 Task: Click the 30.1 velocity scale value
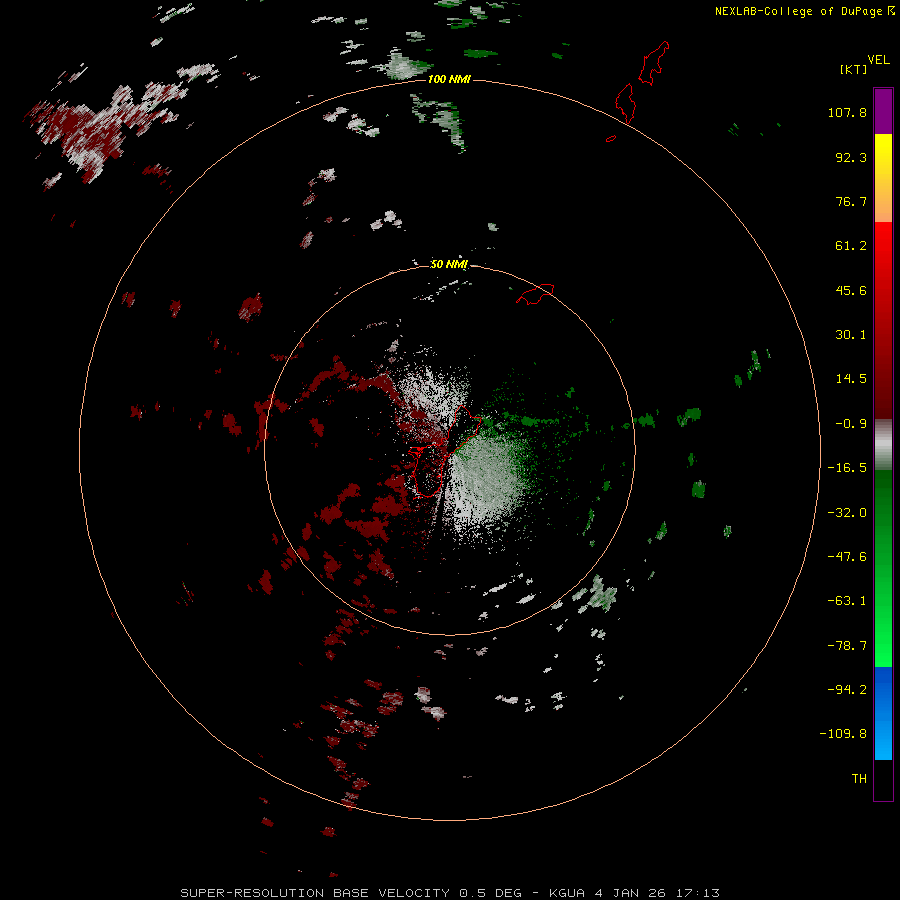tap(851, 335)
